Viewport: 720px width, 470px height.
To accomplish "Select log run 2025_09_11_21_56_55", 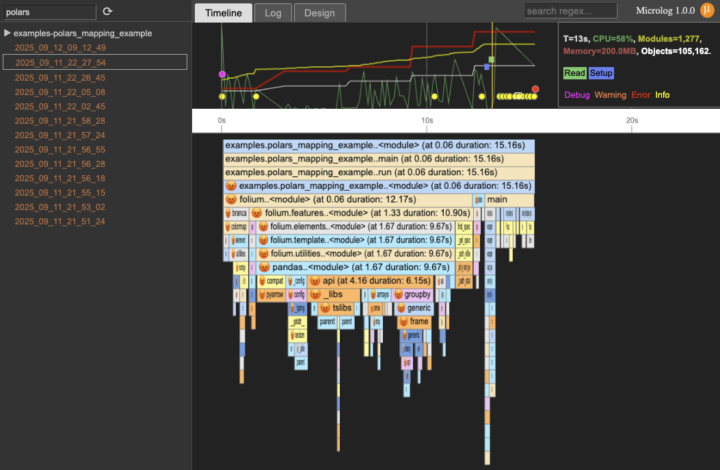I will click(60, 150).
